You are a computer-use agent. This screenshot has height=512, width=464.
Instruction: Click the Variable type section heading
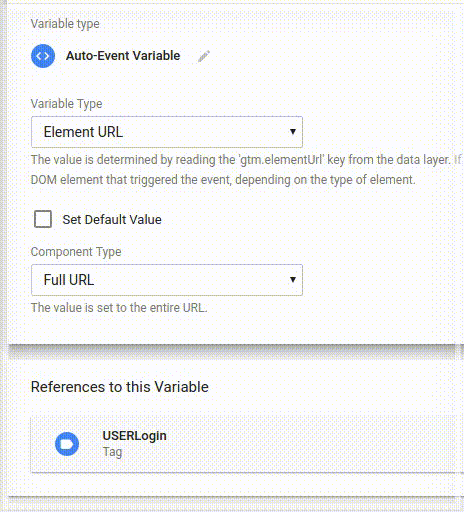[65, 24]
